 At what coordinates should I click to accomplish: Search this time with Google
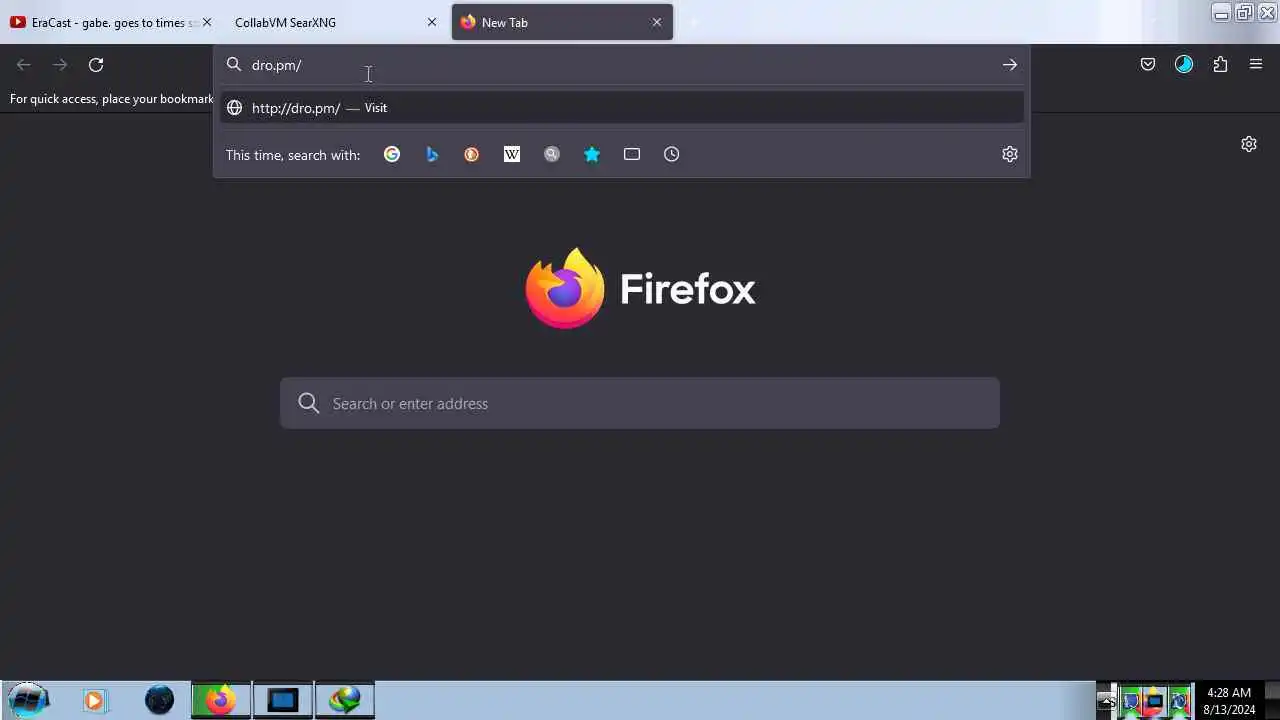(392, 154)
